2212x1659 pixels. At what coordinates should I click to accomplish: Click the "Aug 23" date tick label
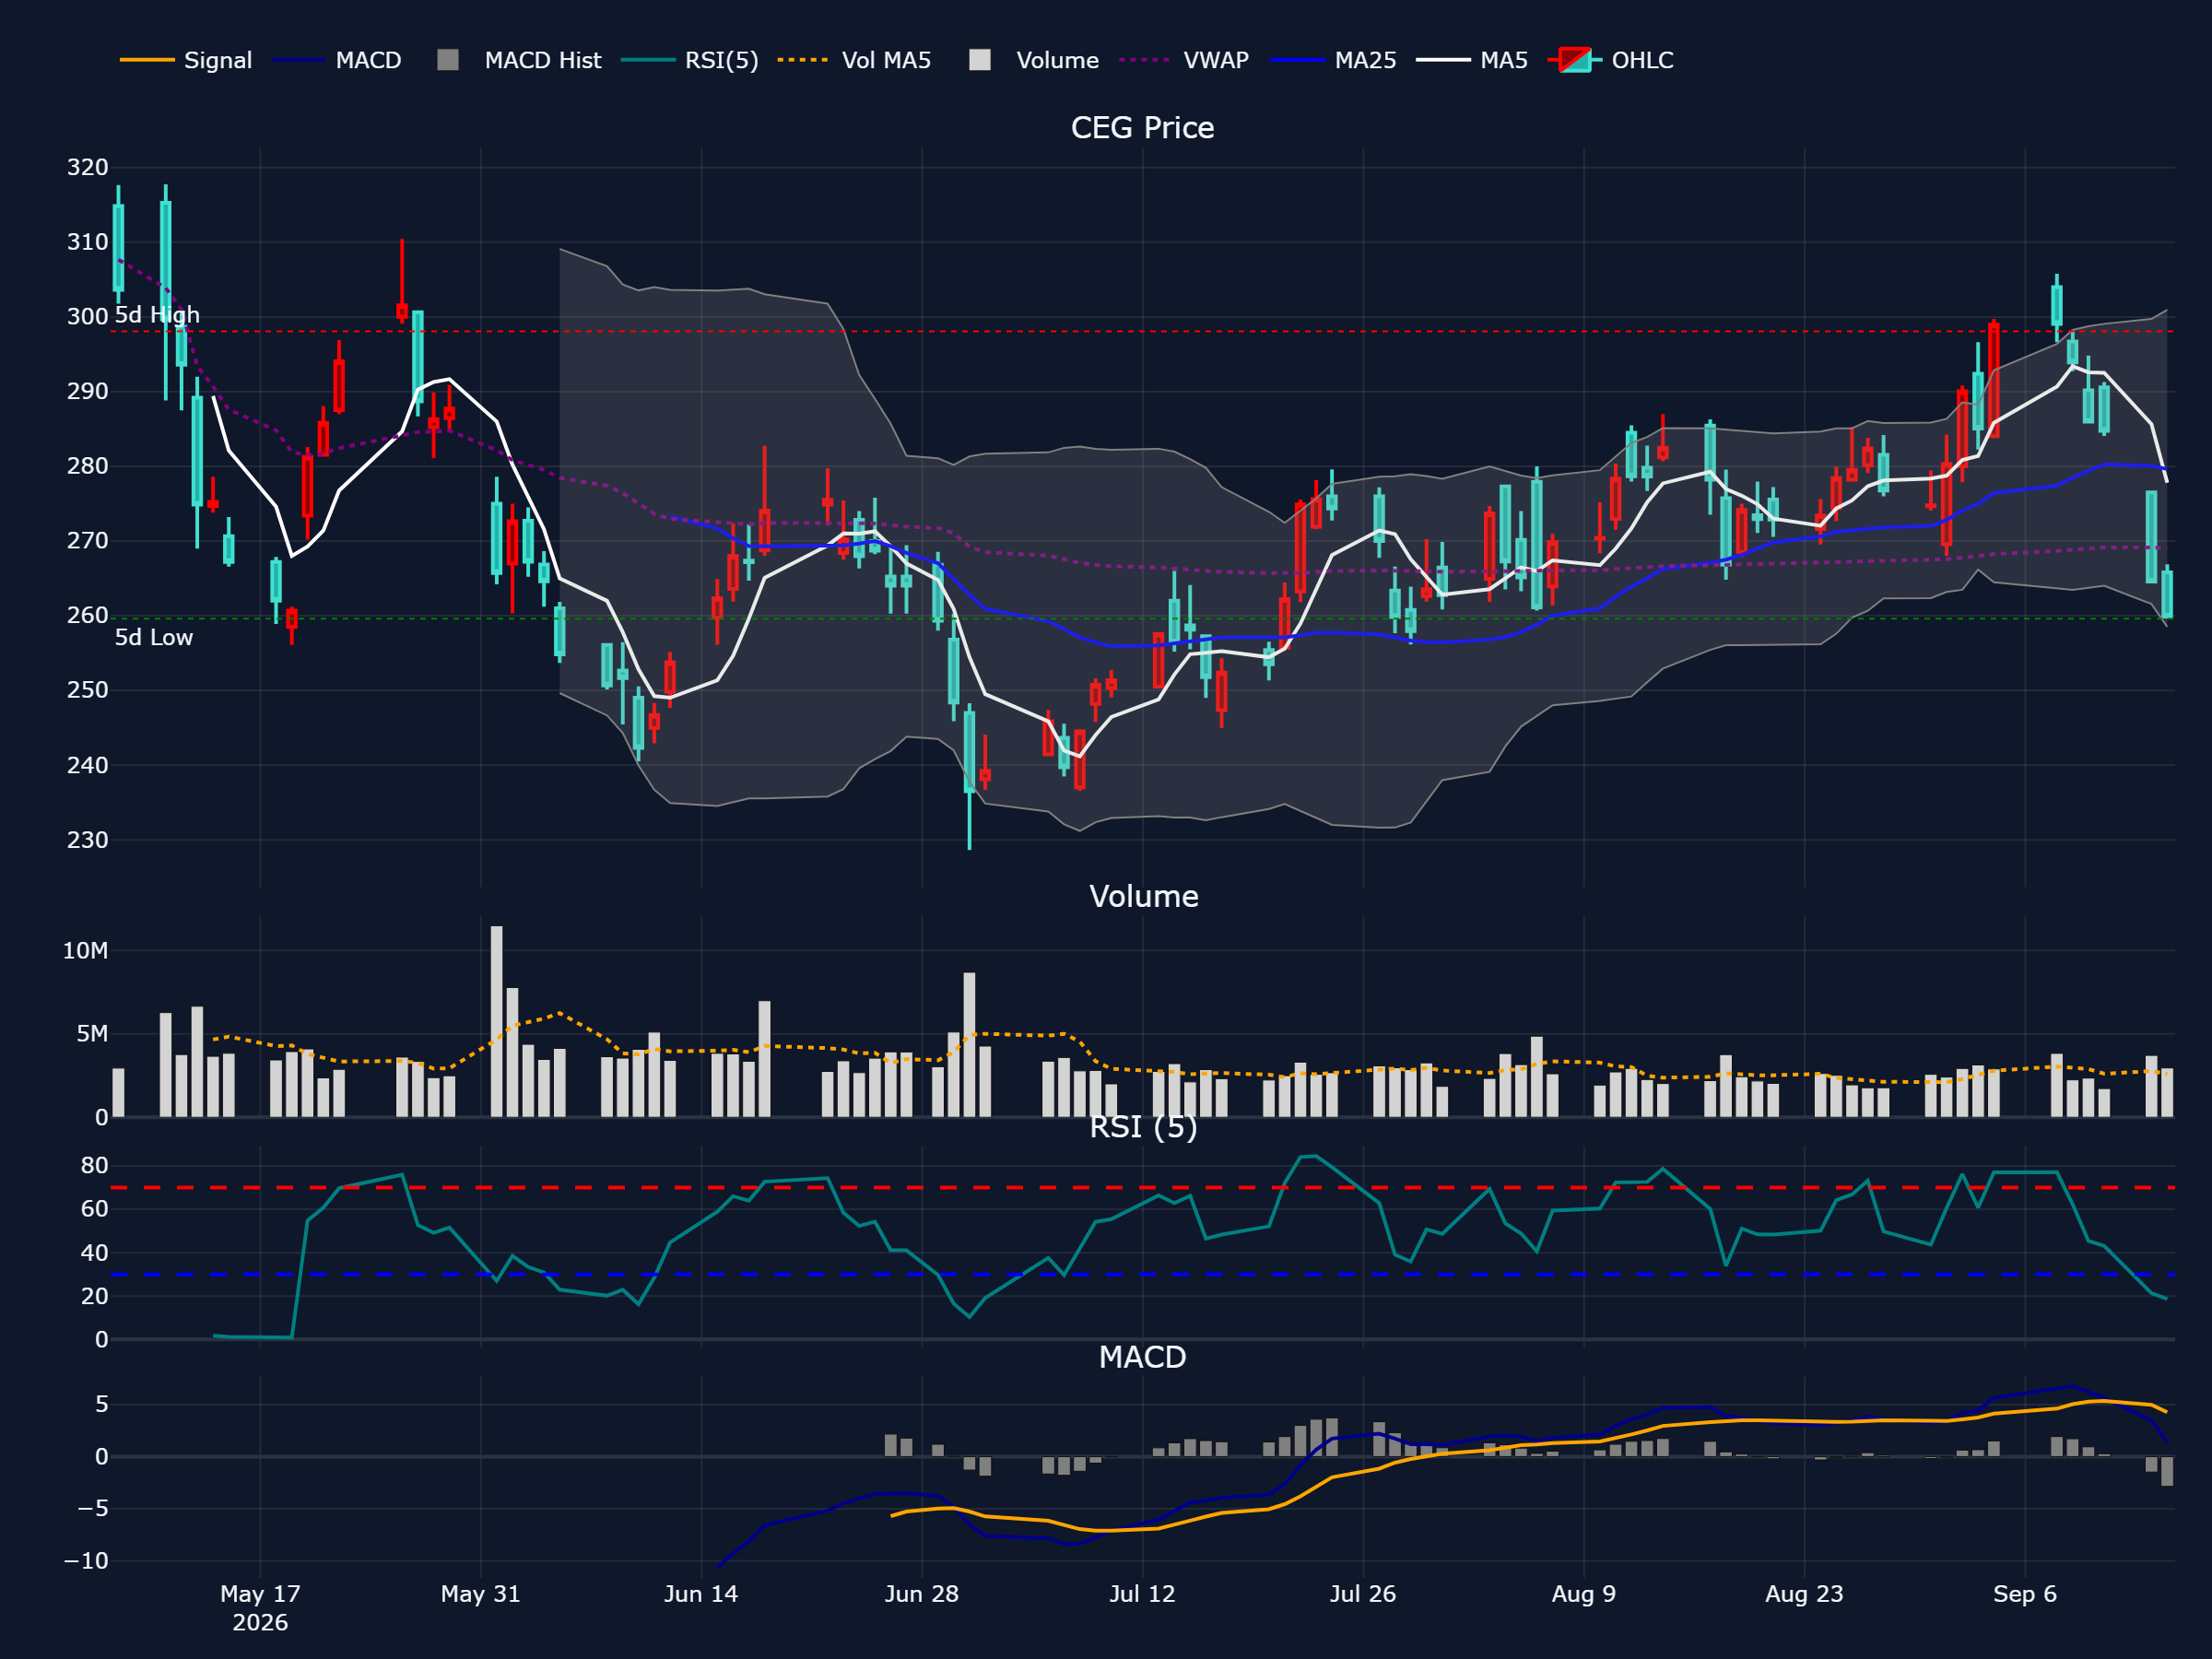(x=1804, y=1594)
